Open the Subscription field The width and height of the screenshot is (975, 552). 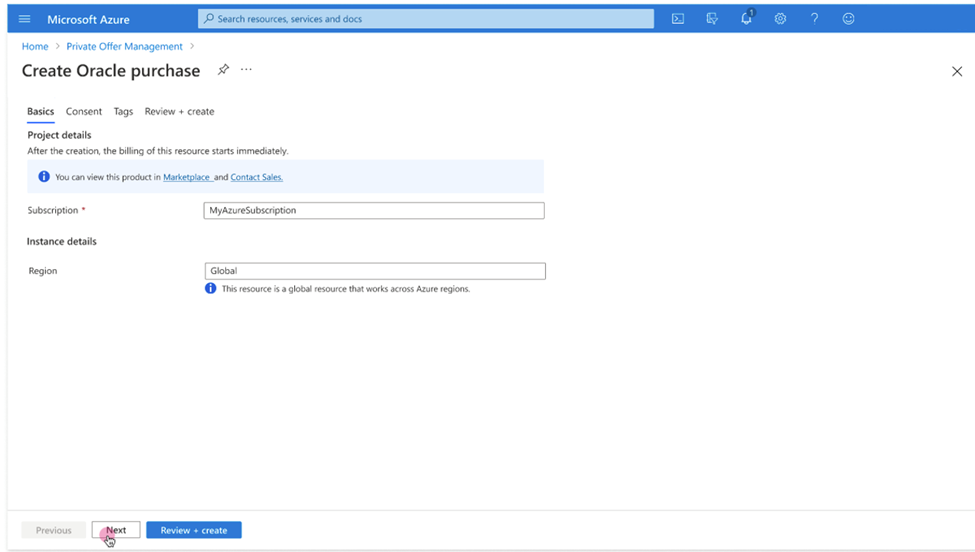[373, 210]
